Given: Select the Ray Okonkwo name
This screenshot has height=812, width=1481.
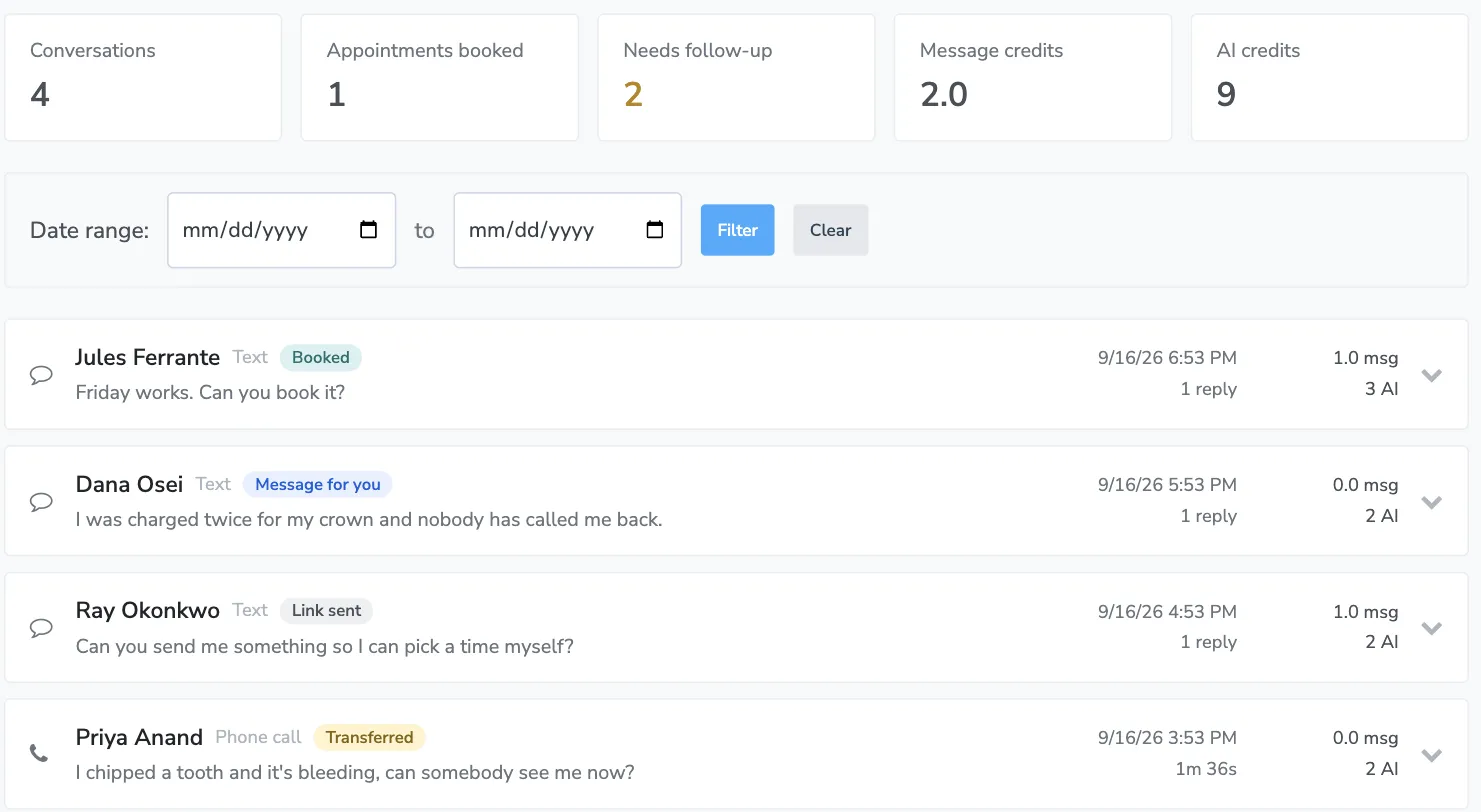Looking at the screenshot, I should [148, 610].
